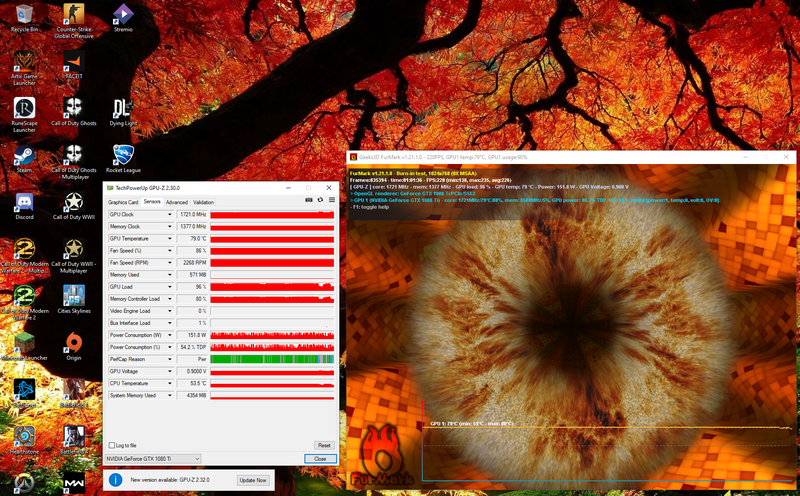
Task: Open Artix Game Launcher shortcut
Action: pos(24,68)
